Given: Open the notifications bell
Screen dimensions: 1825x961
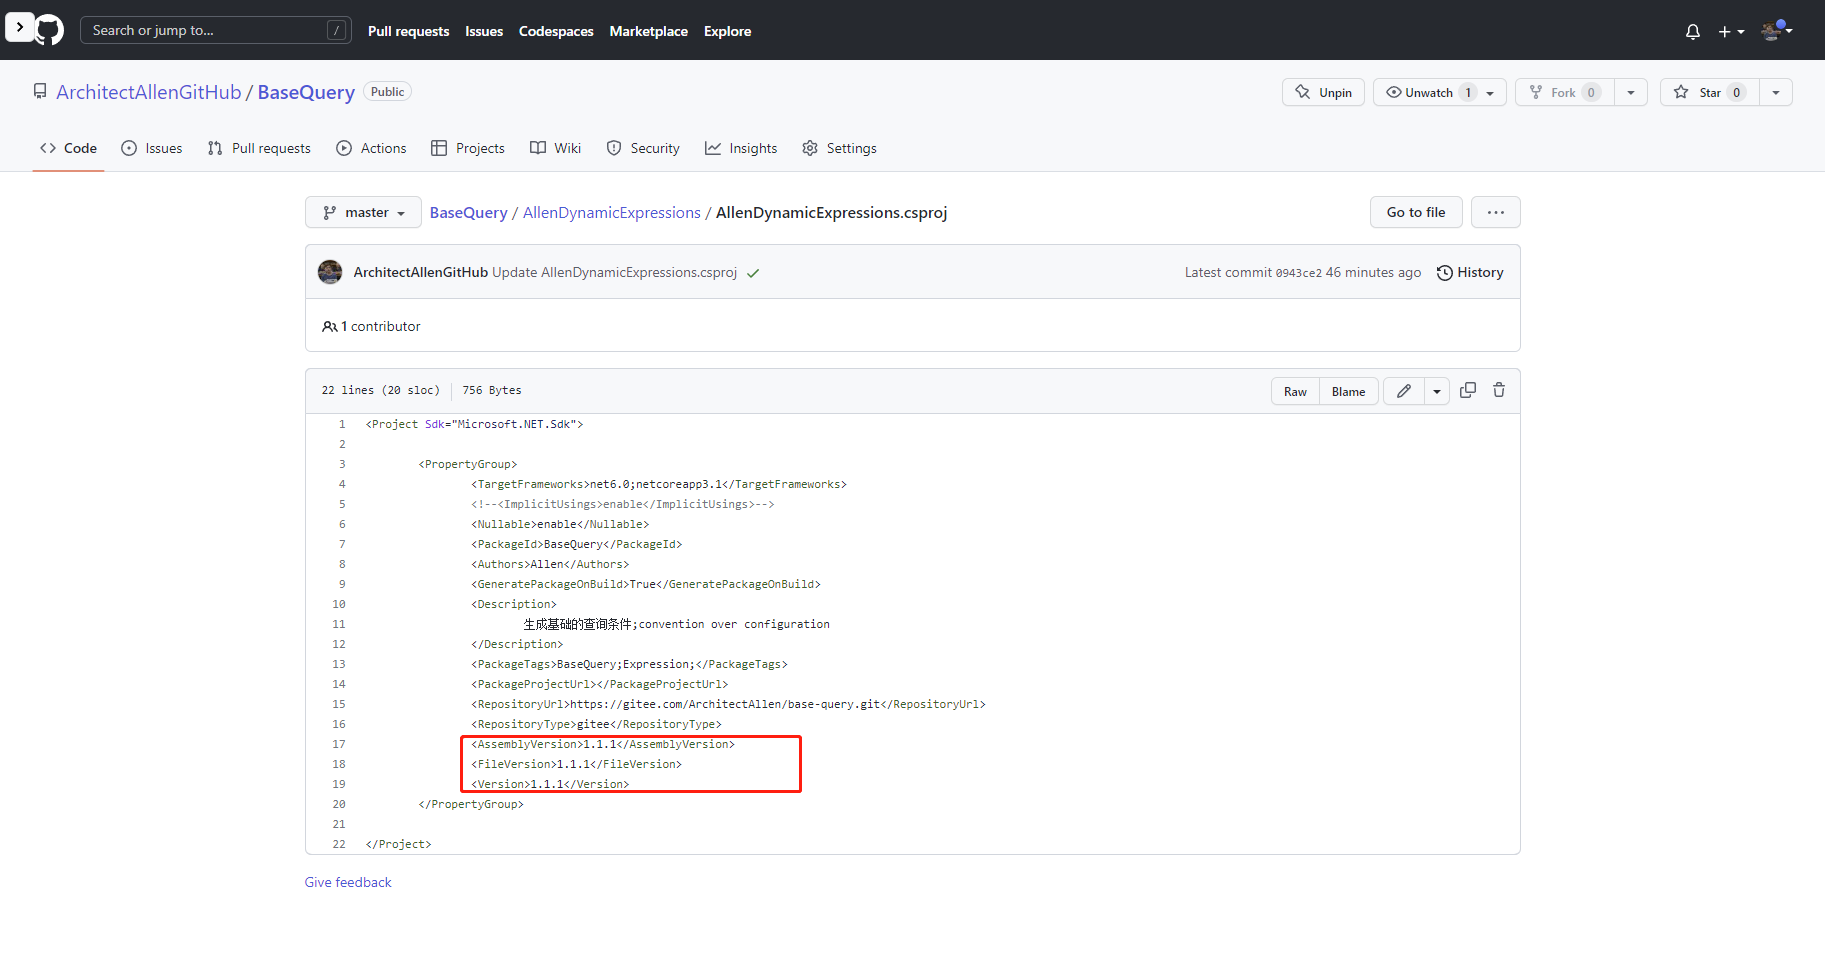Looking at the screenshot, I should coord(1692,32).
